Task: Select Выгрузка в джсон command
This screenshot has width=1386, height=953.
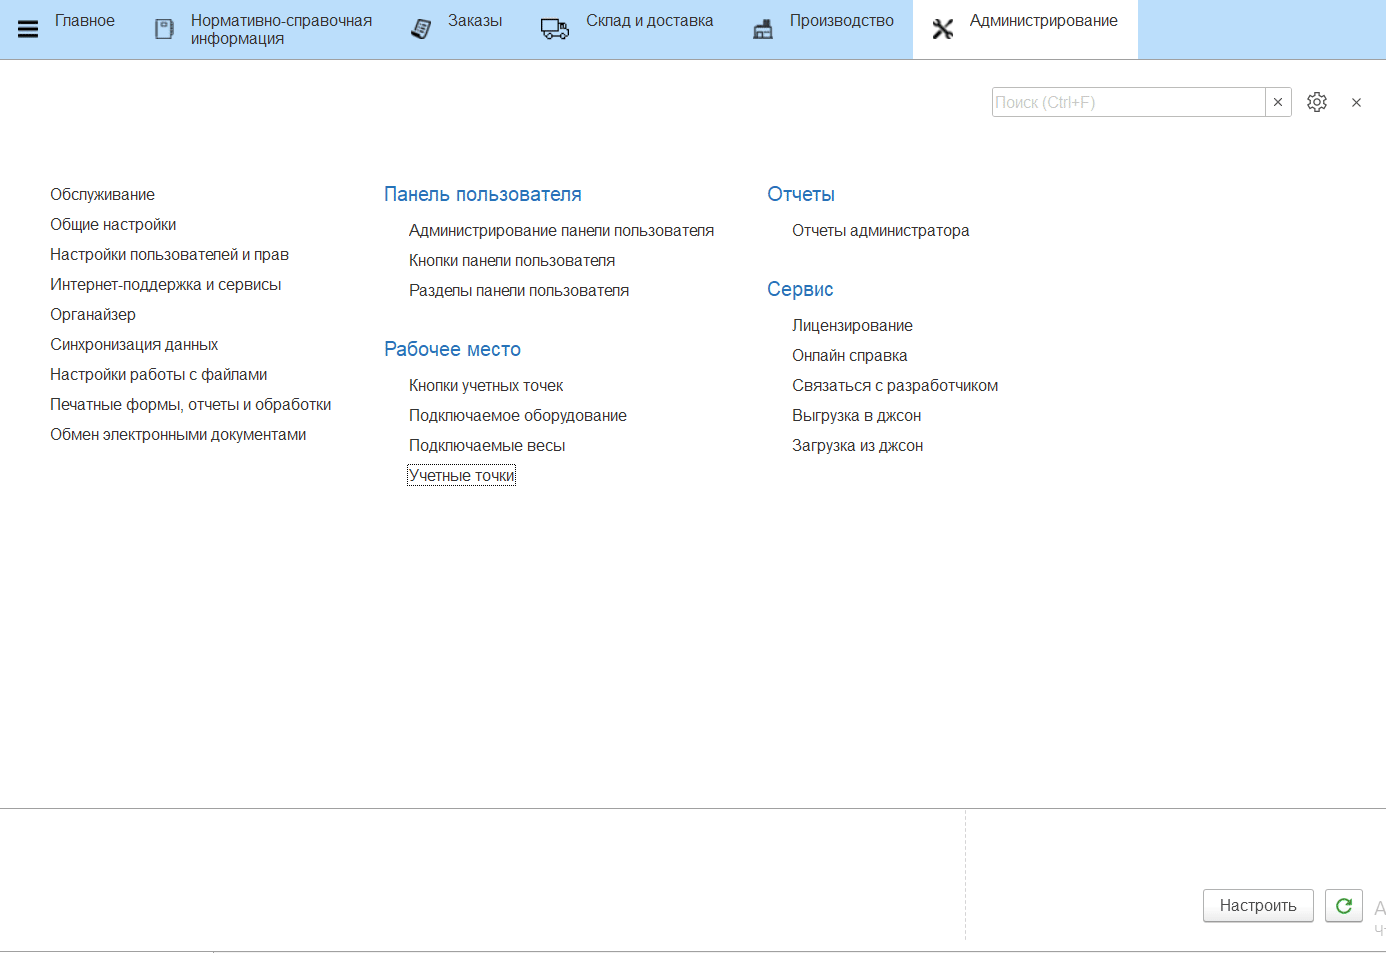Action: click(856, 415)
